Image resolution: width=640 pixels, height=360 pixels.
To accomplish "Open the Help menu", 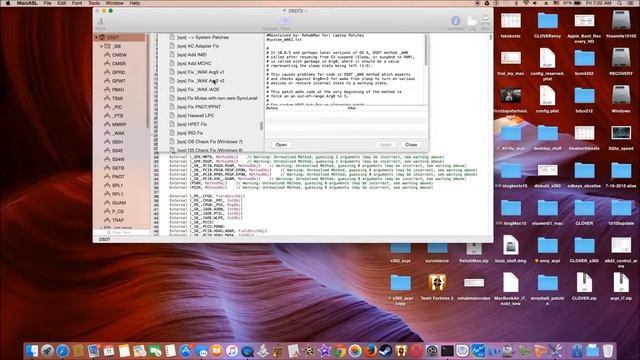I will click(x=135, y=3).
